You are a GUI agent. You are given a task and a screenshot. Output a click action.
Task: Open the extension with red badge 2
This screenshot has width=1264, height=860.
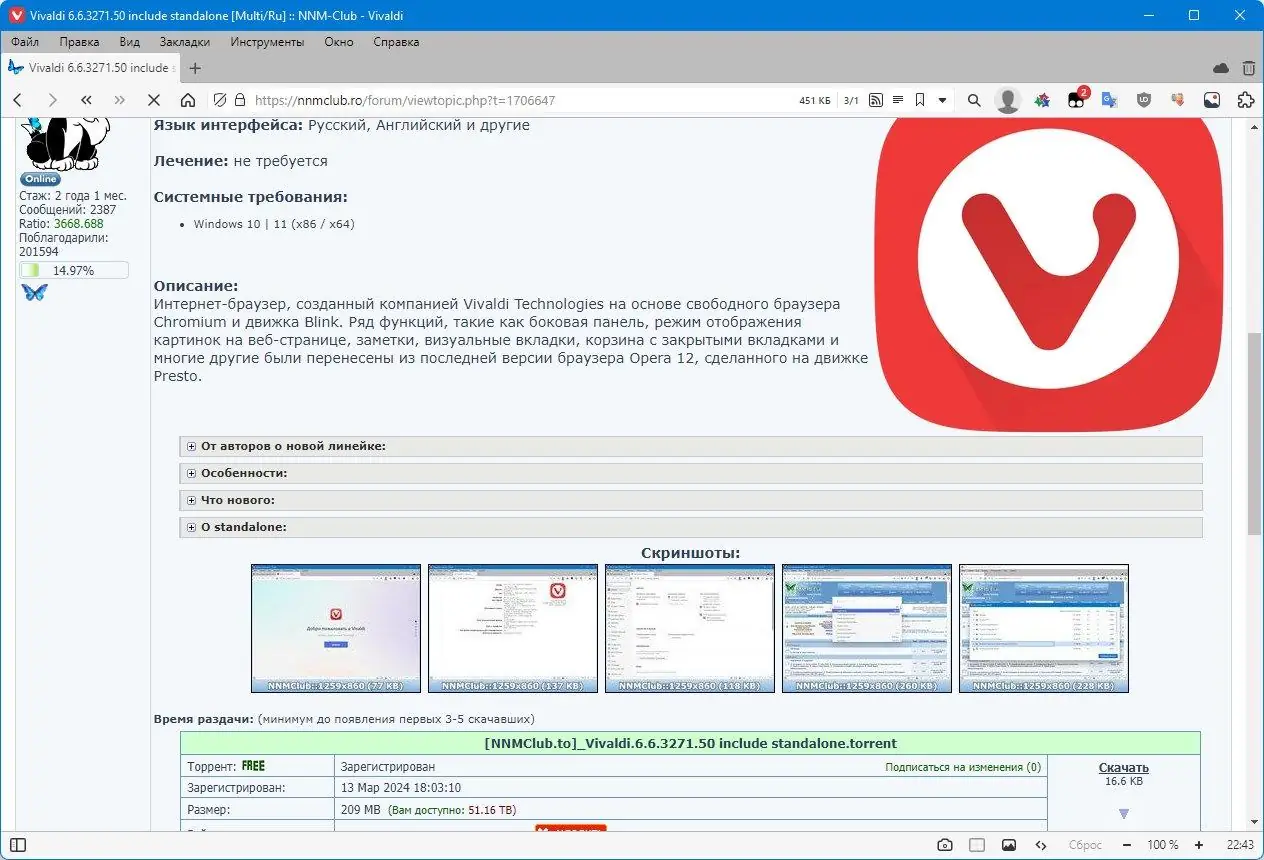pos(1077,99)
